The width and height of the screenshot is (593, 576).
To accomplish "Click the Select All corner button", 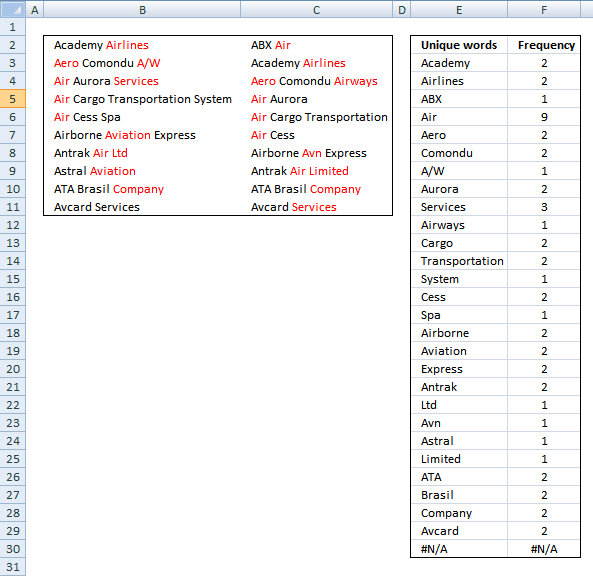I will [13, 10].
